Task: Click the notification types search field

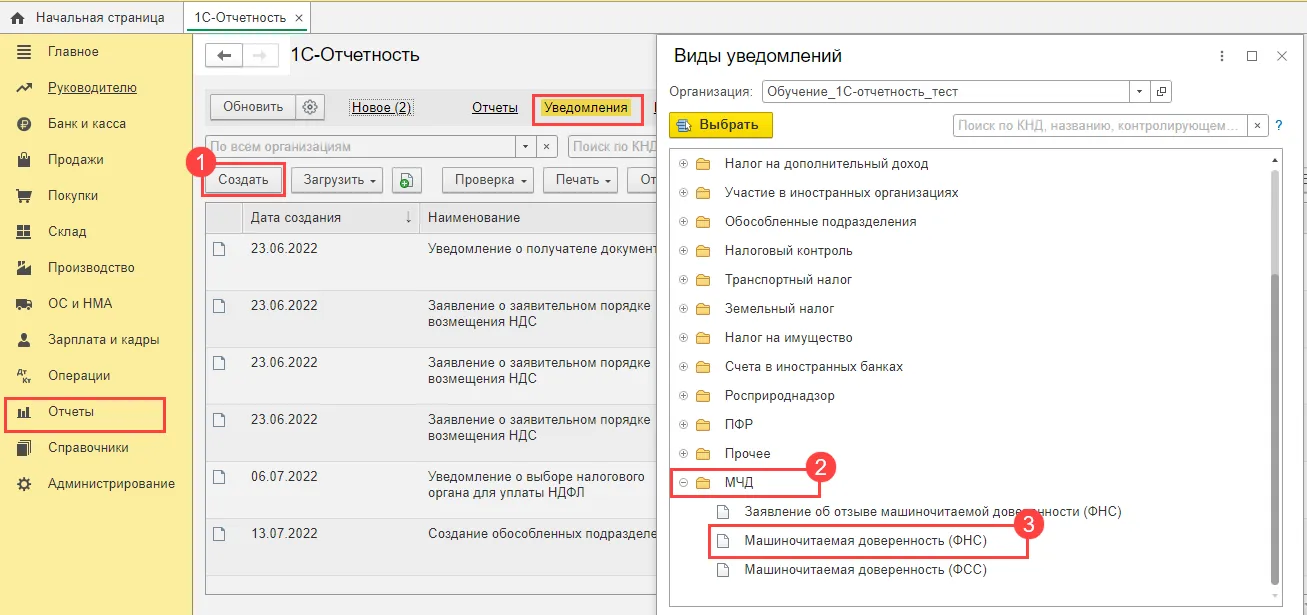Action: point(1100,125)
